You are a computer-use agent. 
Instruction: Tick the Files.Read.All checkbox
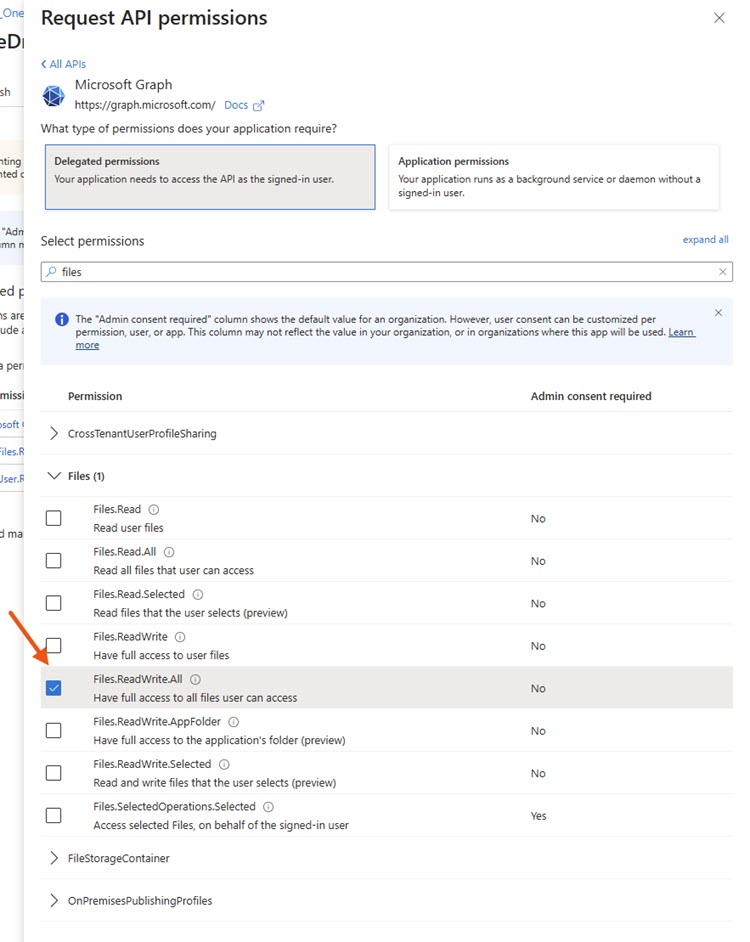pos(53,561)
